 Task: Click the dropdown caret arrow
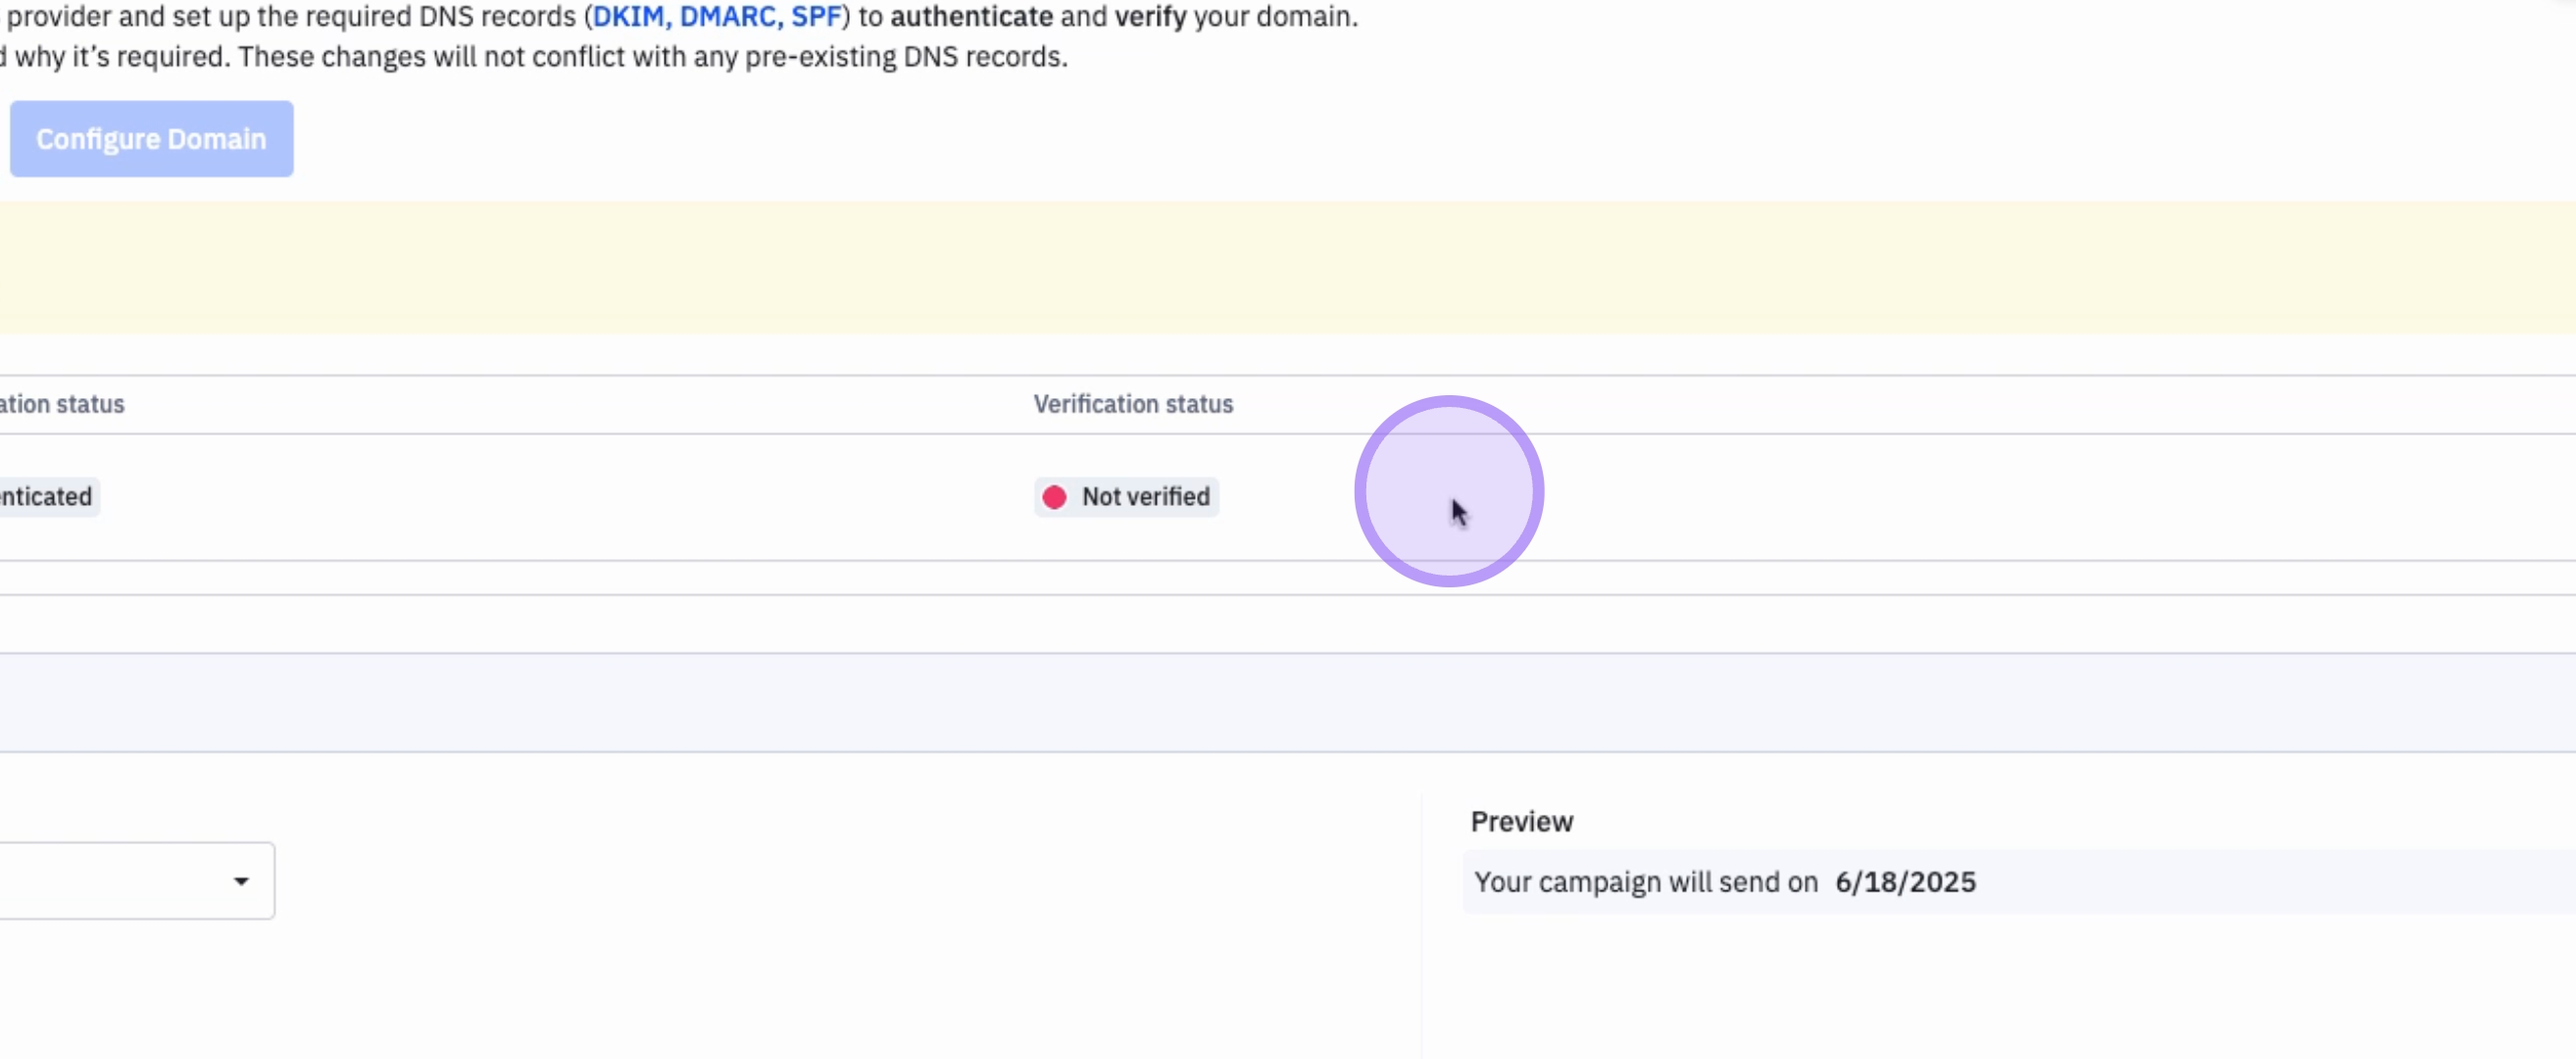241,881
